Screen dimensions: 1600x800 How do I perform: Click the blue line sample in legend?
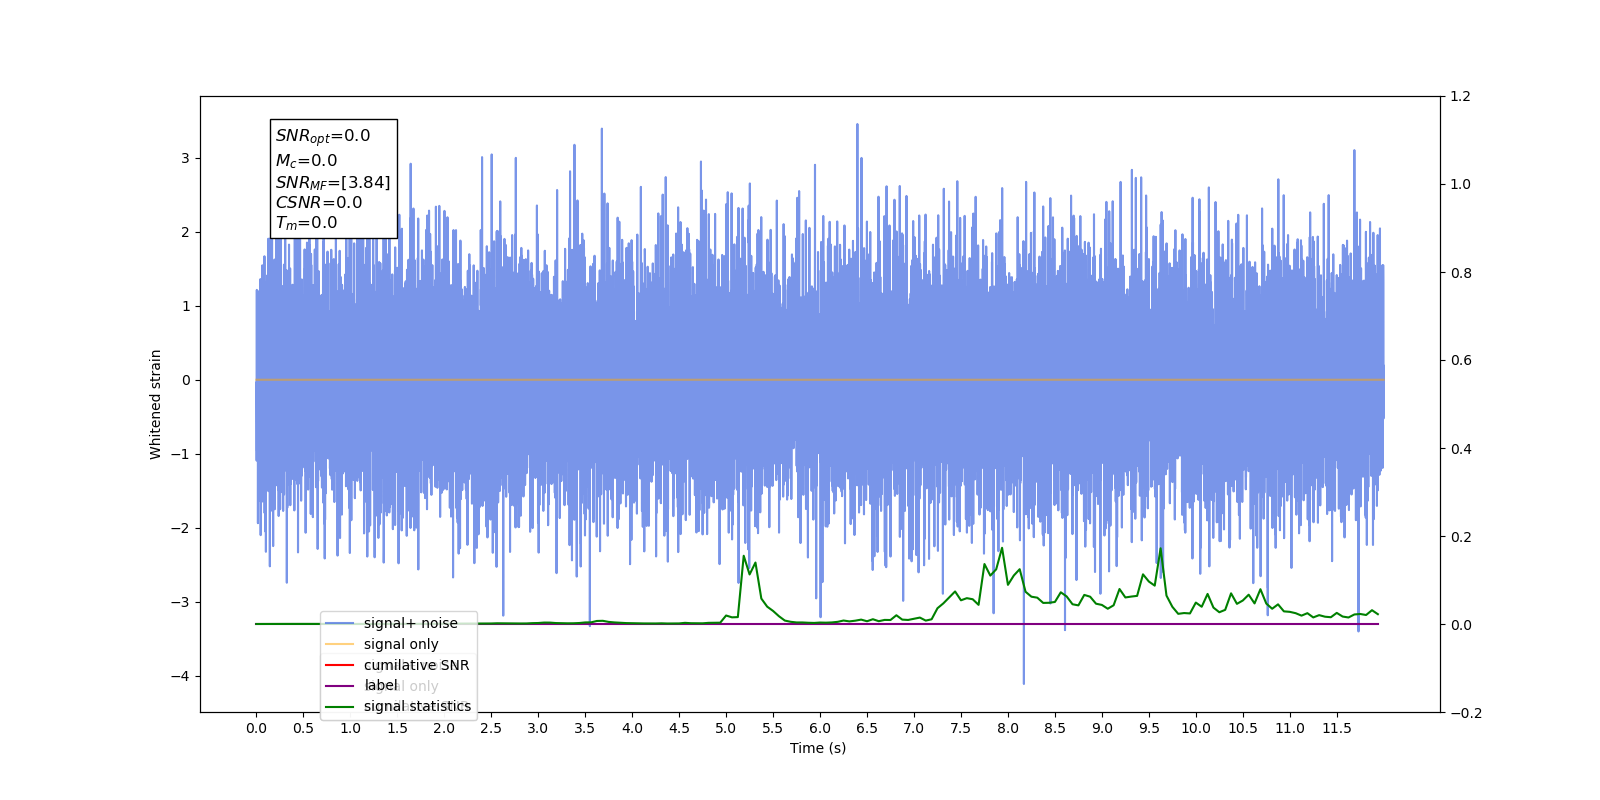point(340,623)
